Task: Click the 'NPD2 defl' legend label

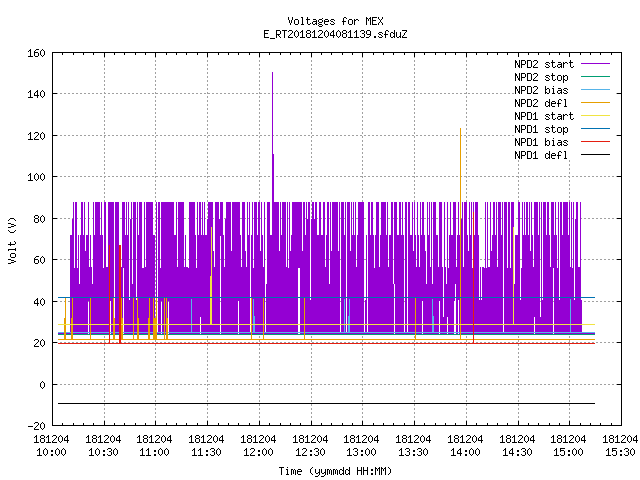Action: pos(541,103)
